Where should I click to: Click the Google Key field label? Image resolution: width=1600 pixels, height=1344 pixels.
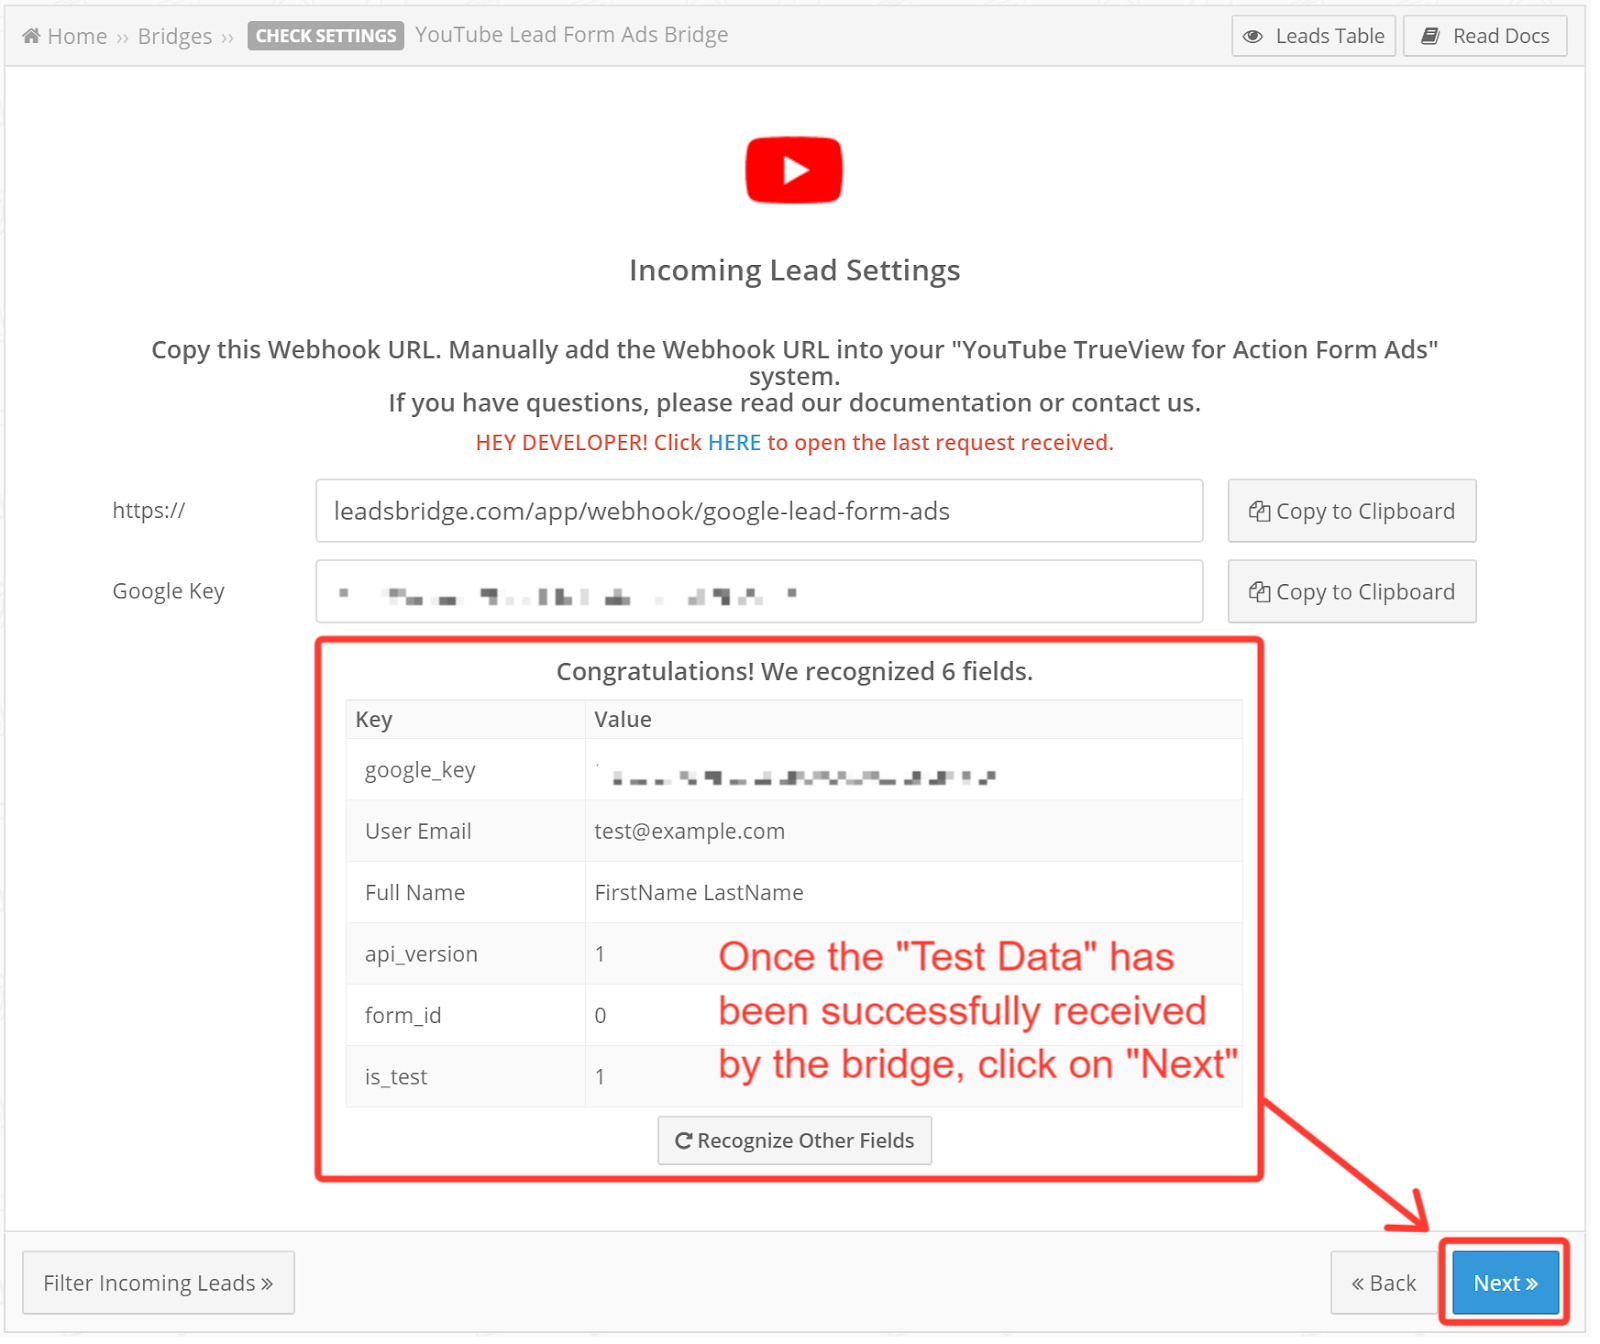tap(168, 592)
